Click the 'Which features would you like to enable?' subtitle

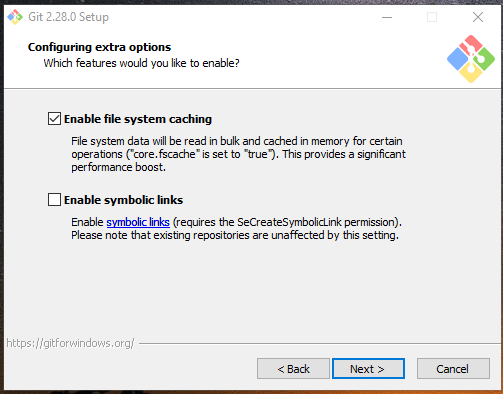point(141,63)
